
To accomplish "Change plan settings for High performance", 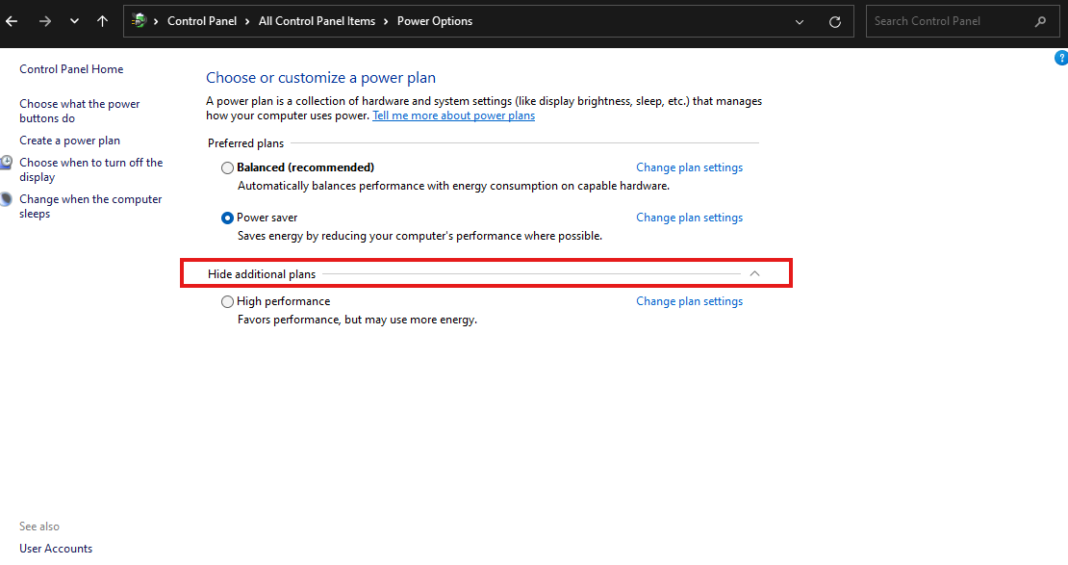I will [x=689, y=302].
